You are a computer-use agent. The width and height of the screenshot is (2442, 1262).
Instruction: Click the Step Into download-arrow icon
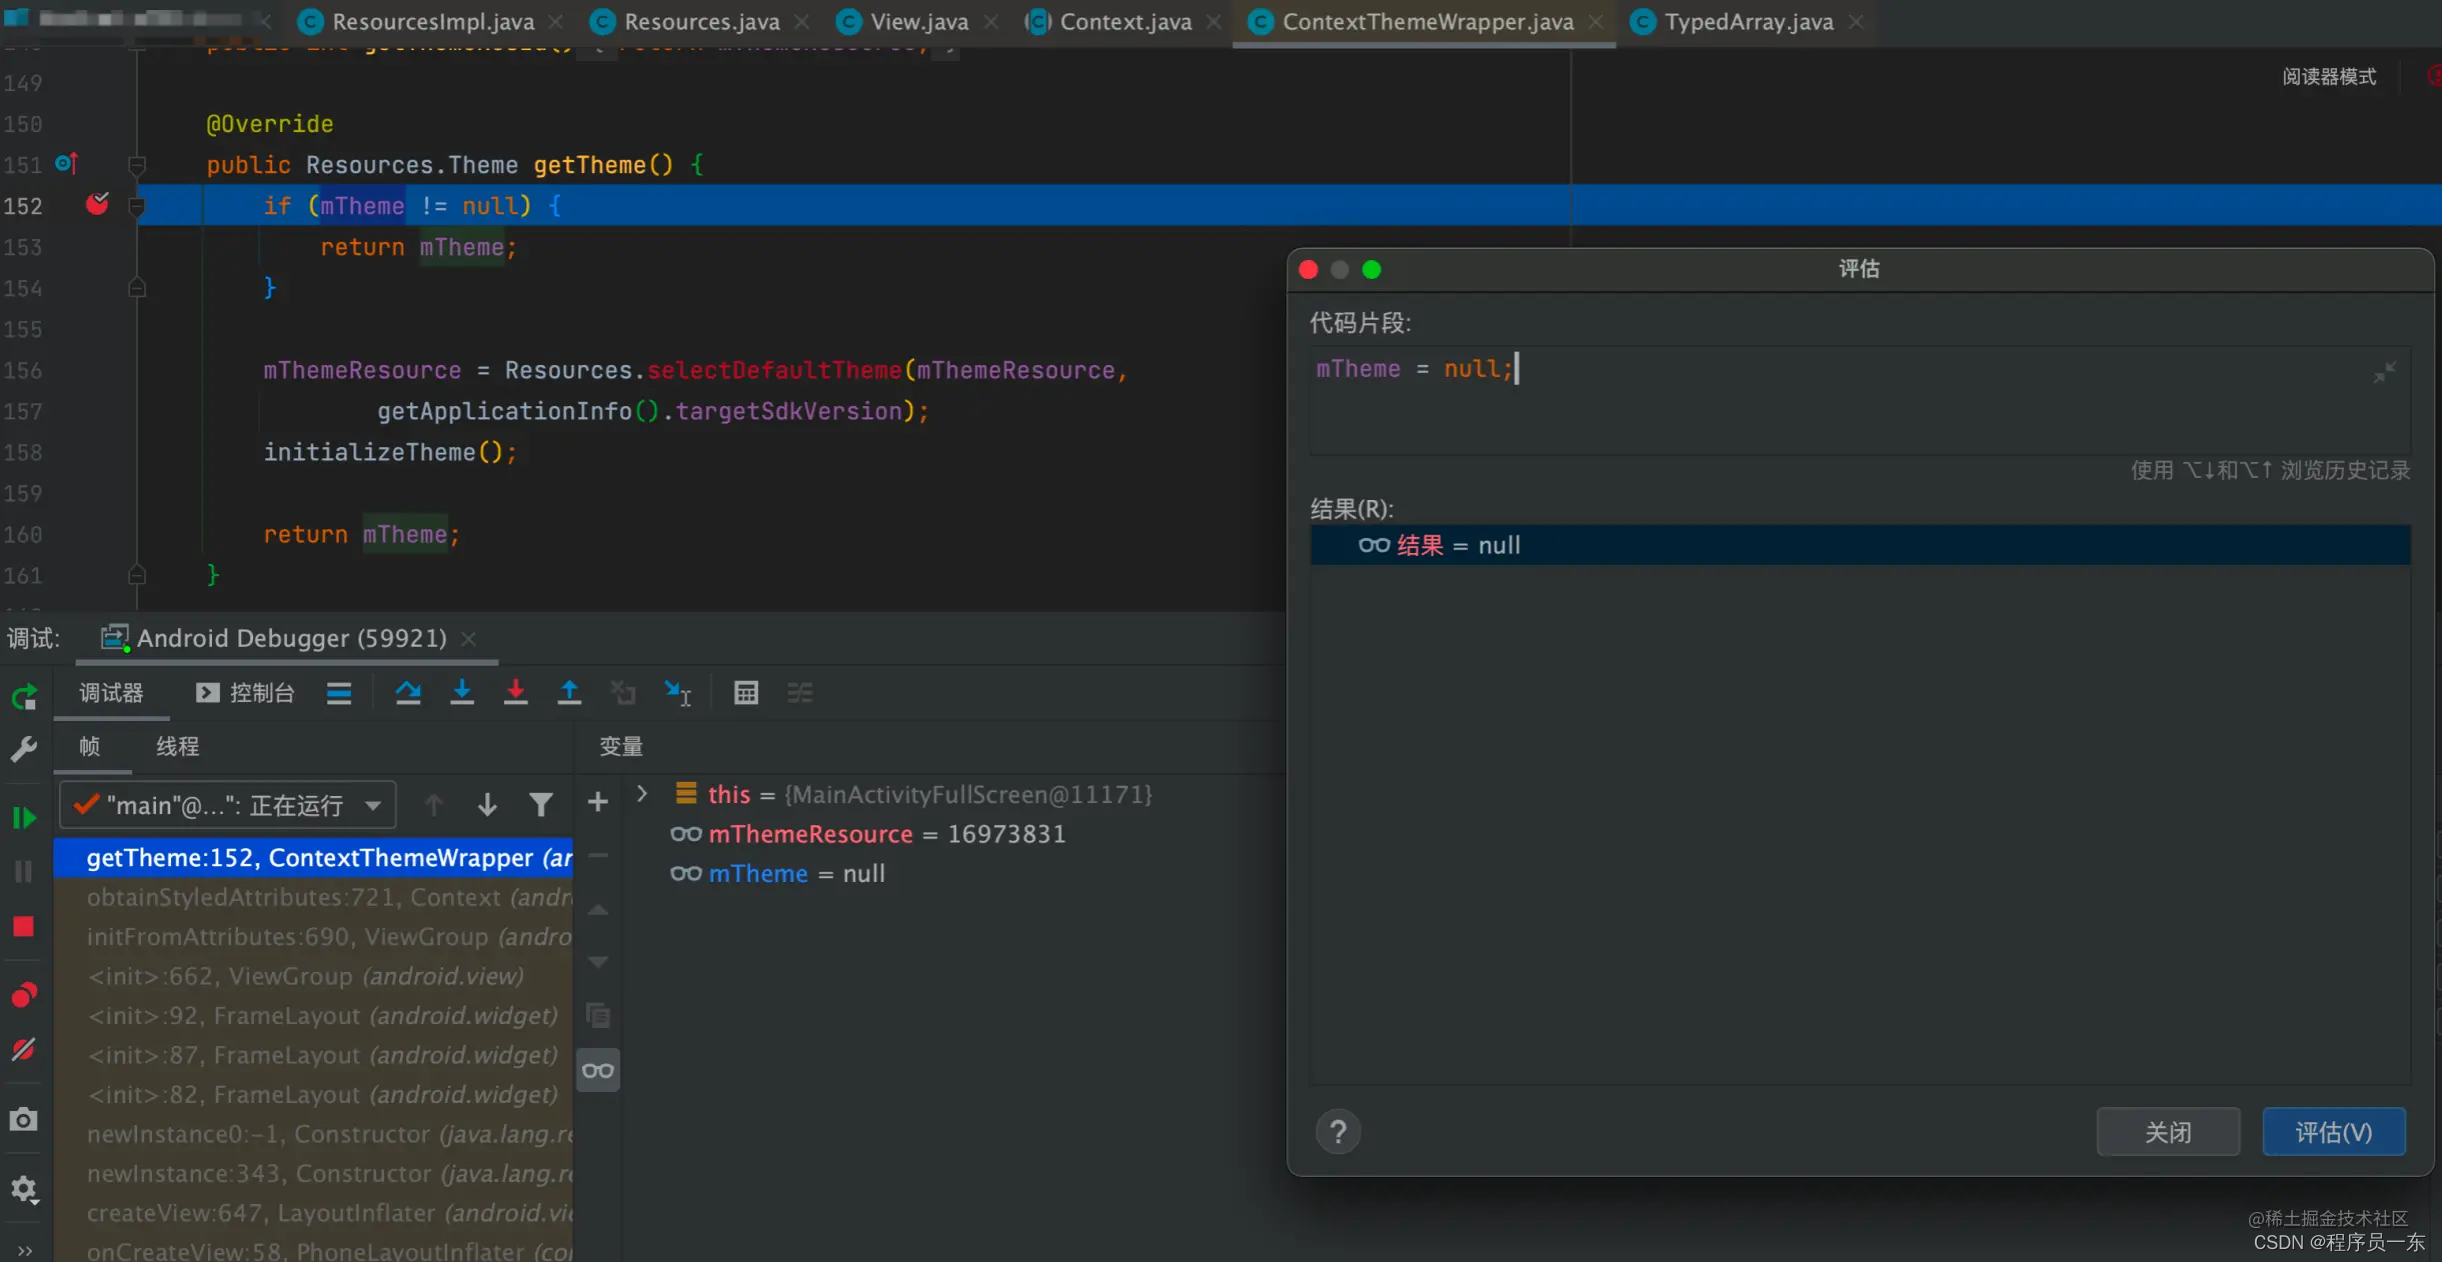tap(462, 692)
